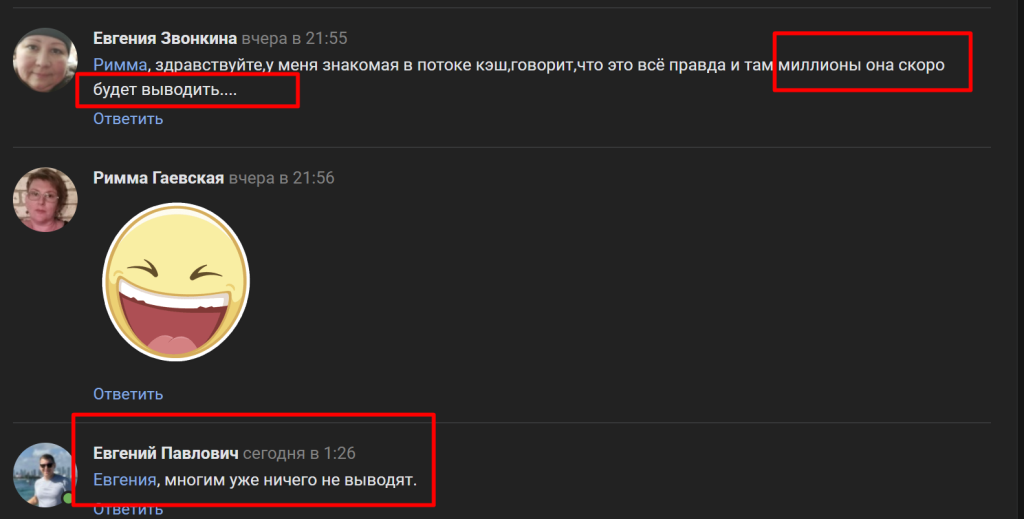Reply to Римма Гаевская's sticker comment
Viewport: 1024px width, 519px height.
click(x=128, y=394)
